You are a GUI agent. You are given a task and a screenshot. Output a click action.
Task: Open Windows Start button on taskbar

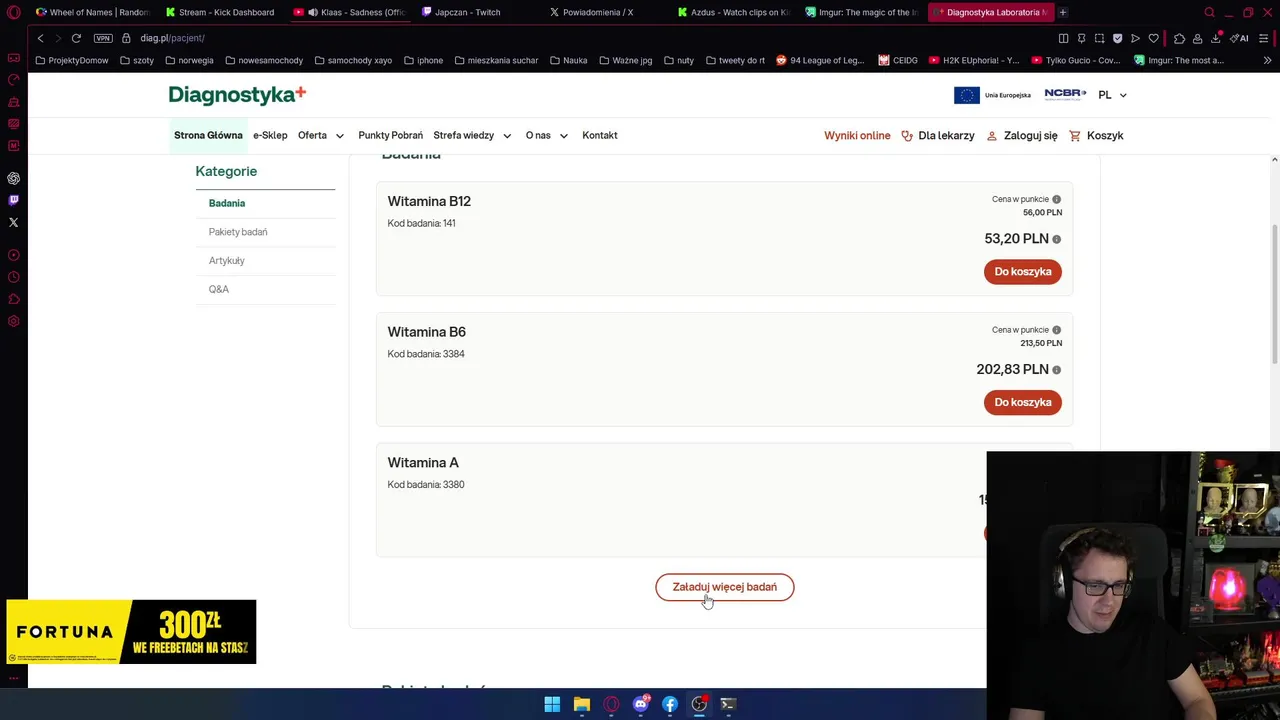(552, 704)
